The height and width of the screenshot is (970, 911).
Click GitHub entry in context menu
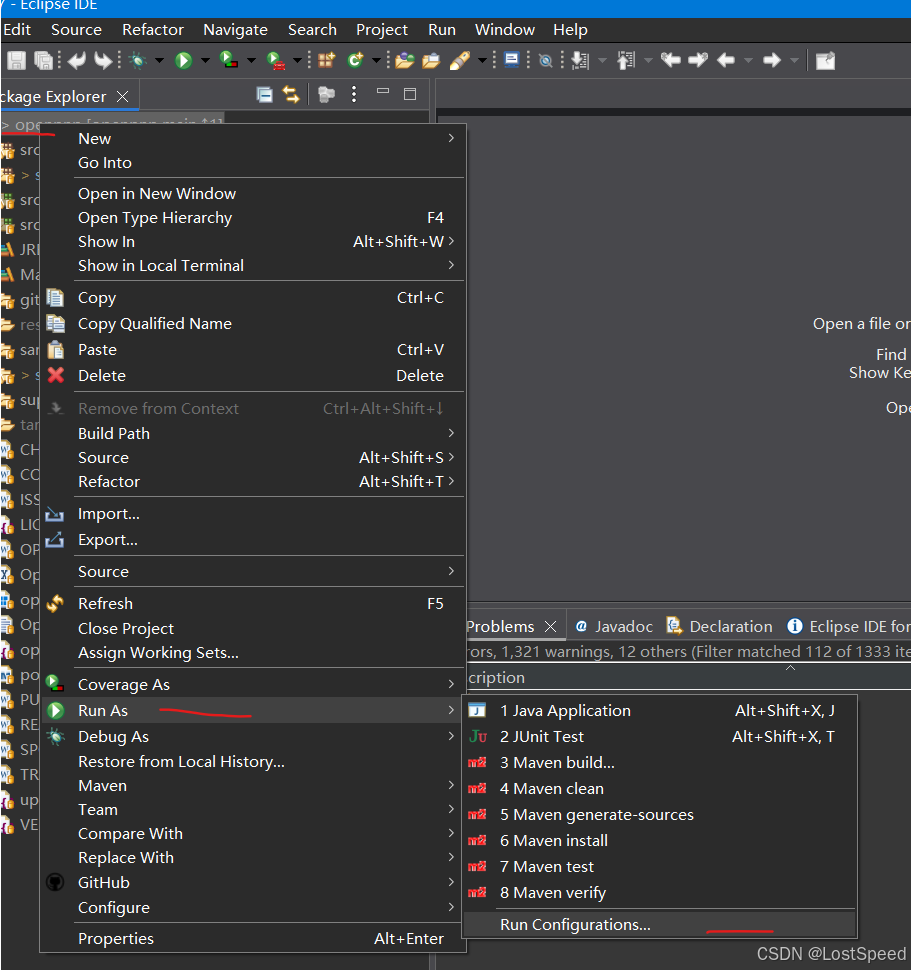252,882
